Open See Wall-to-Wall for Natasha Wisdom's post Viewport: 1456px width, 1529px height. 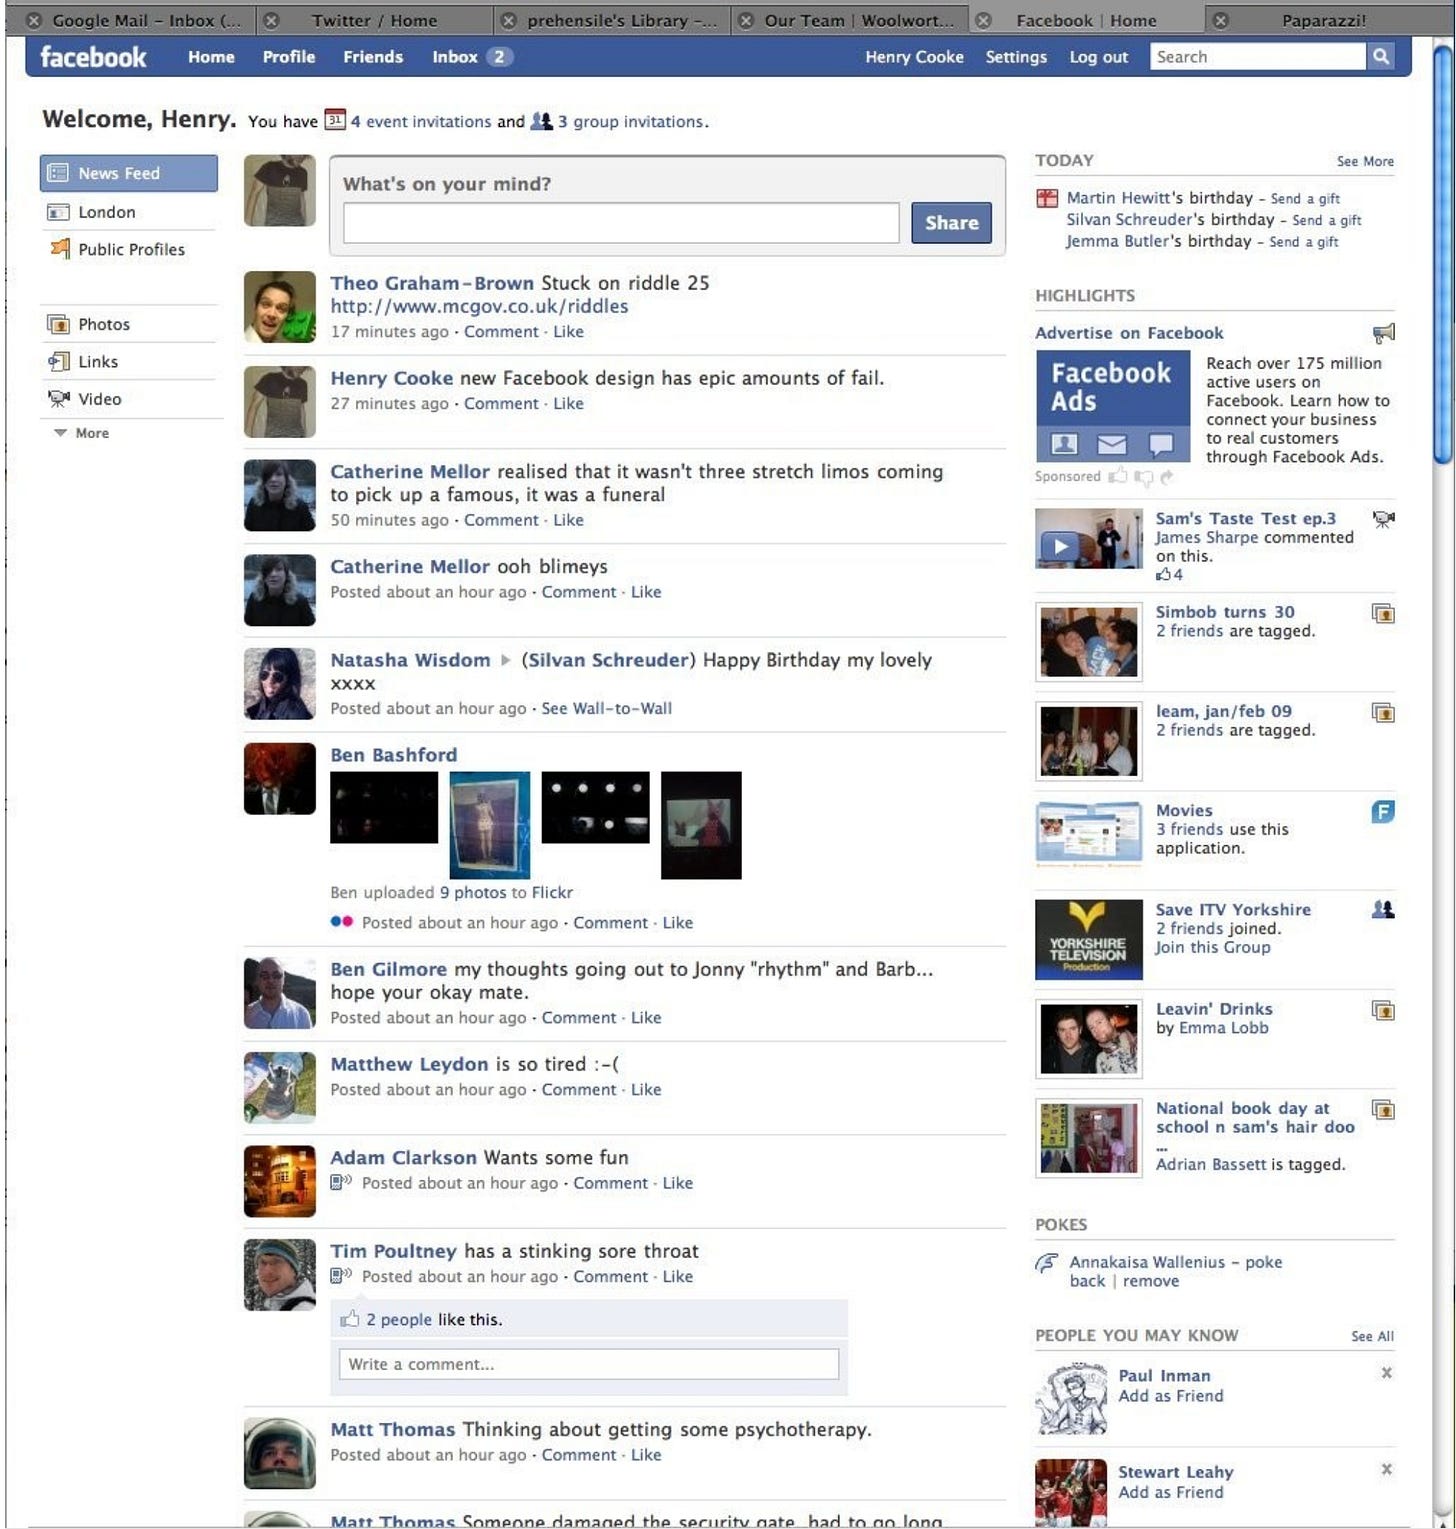point(606,709)
